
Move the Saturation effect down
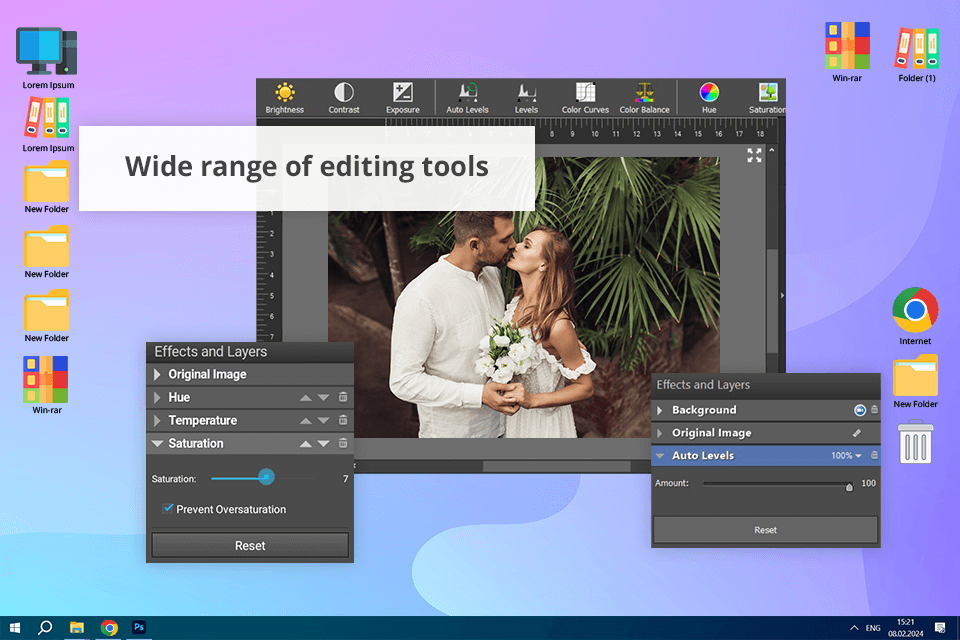pyautogui.click(x=323, y=443)
